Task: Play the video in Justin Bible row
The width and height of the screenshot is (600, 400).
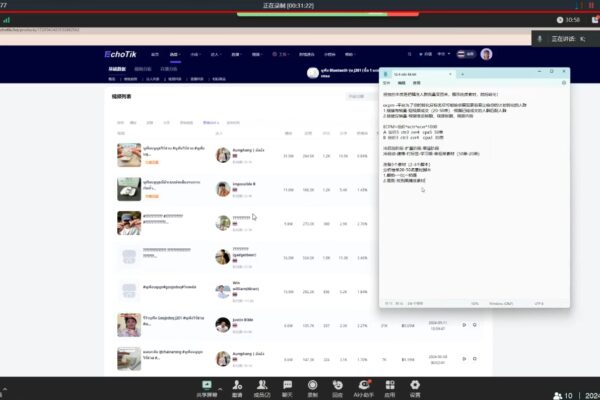Action: click(x=464, y=325)
